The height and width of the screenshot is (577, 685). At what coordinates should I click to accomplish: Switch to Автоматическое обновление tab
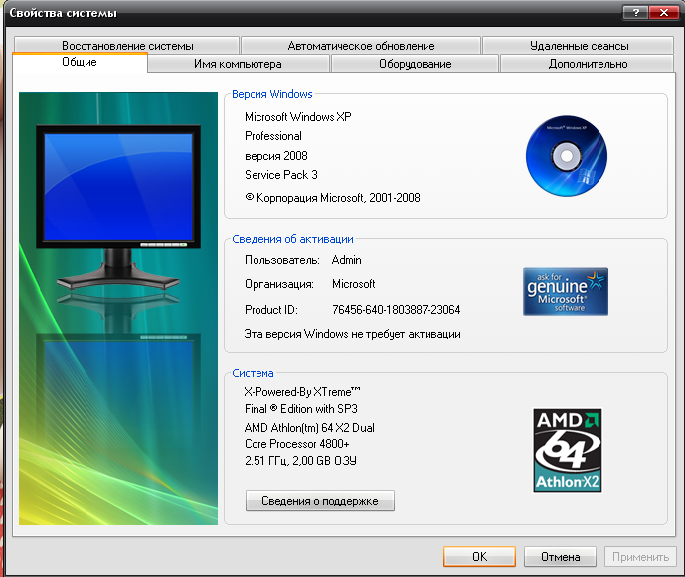[361, 45]
